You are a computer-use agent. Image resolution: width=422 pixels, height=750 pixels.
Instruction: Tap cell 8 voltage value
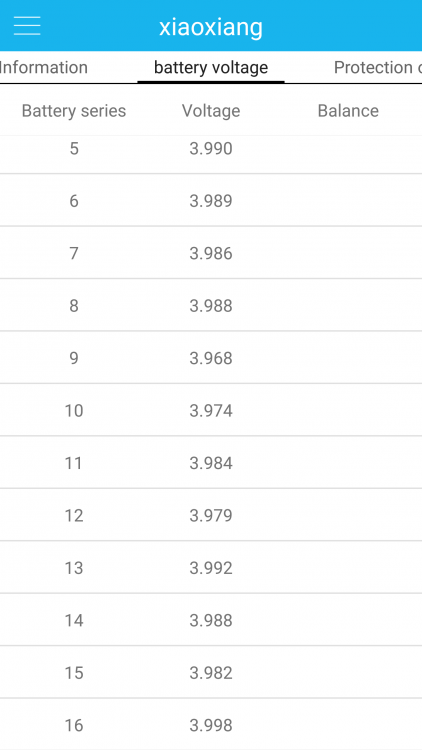[x=211, y=306]
